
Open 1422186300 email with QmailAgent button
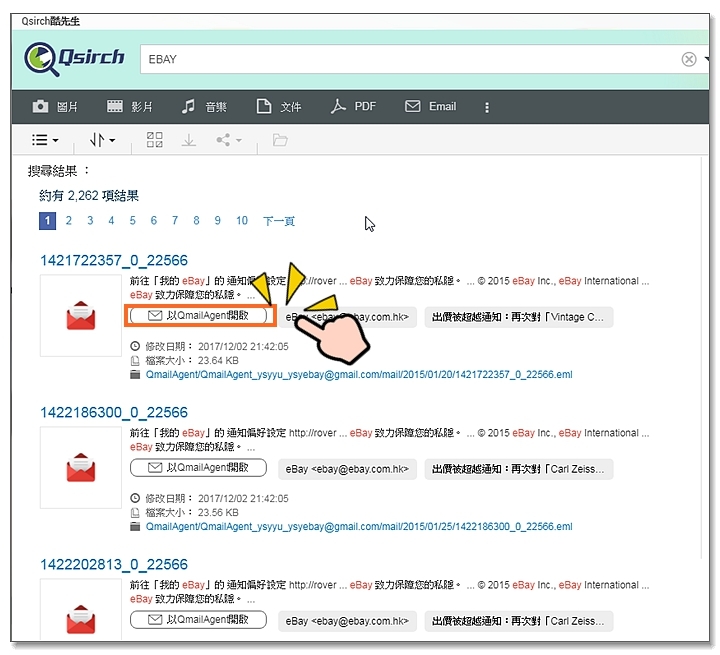[198, 468]
